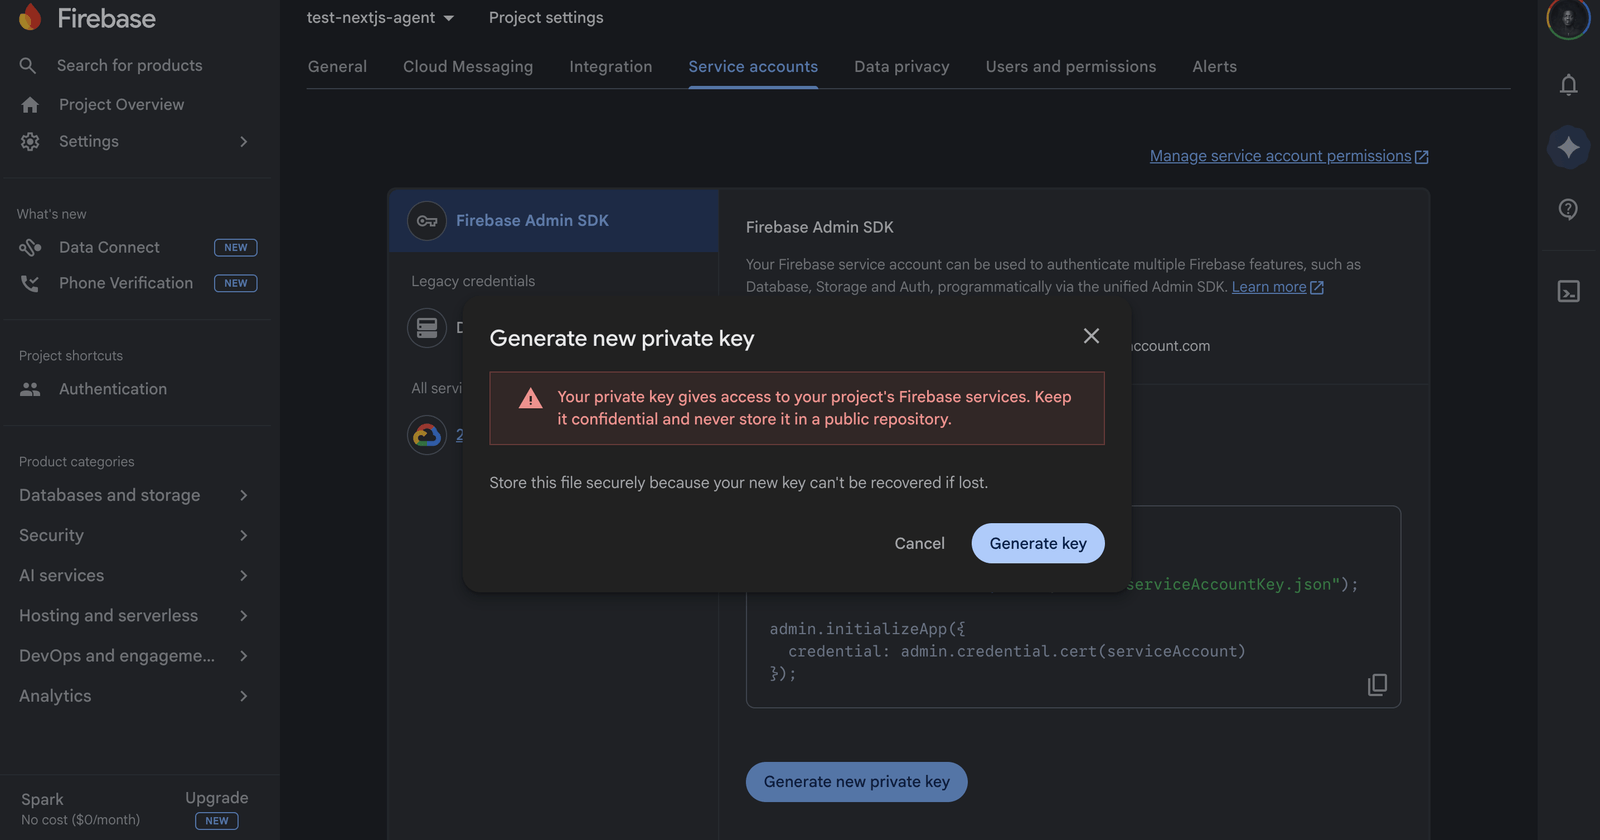Viewport: 1600px width, 840px height.
Task: Click the user account avatar
Action: (1568, 18)
